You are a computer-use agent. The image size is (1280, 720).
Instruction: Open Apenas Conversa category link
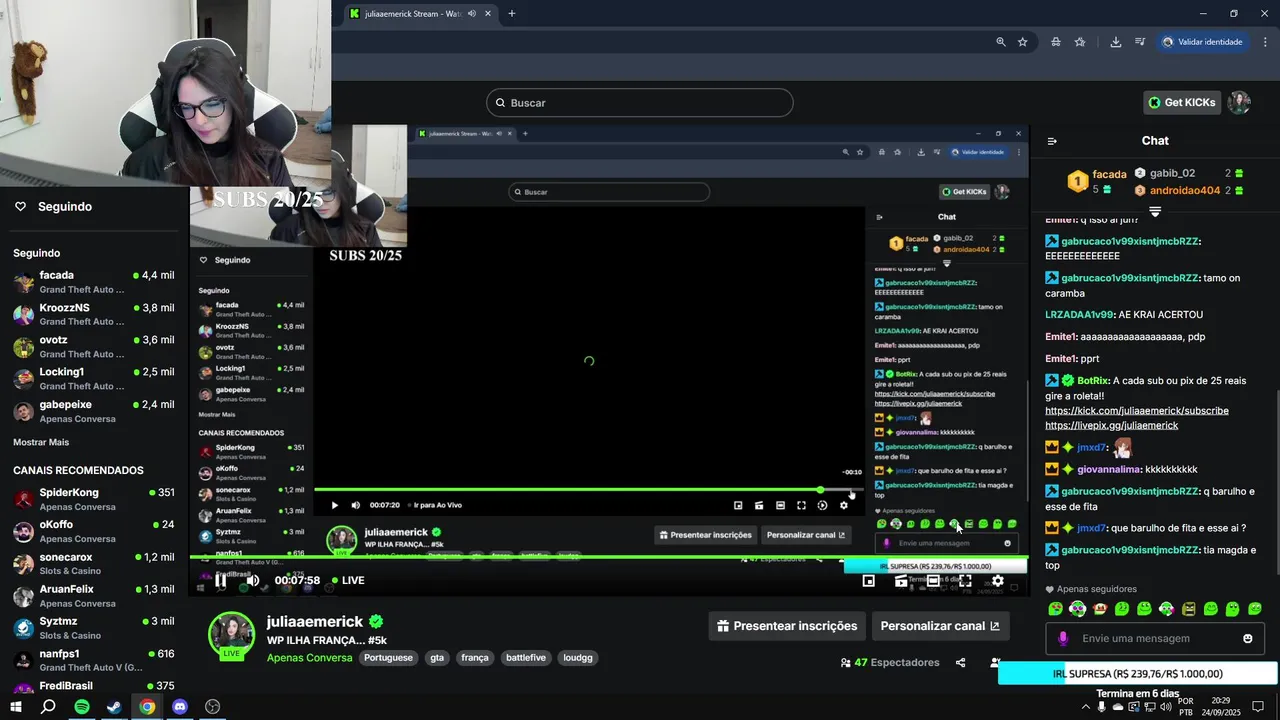[309, 658]
